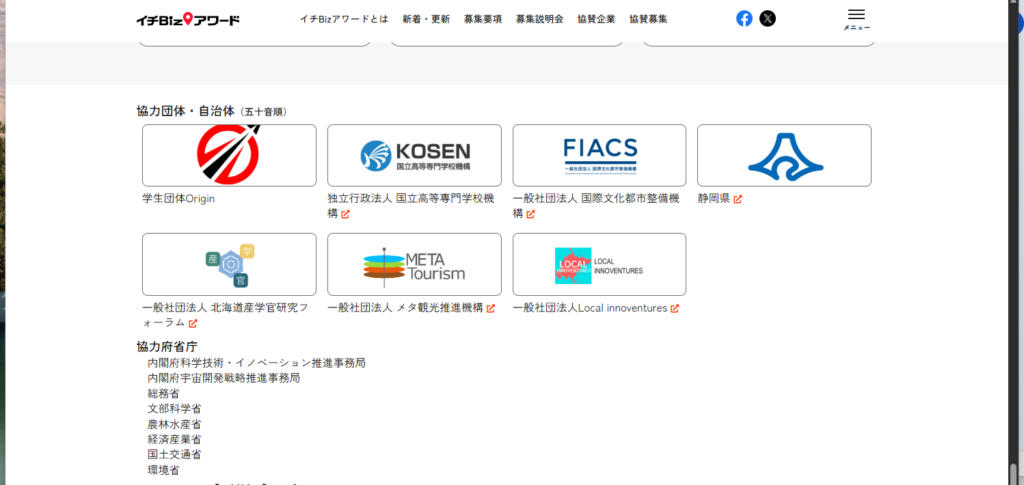Click the 総務省 list entry

pos(163,394)
